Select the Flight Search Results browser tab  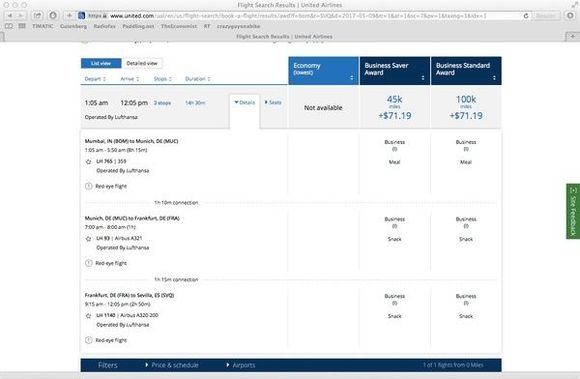tap(284, 36)
